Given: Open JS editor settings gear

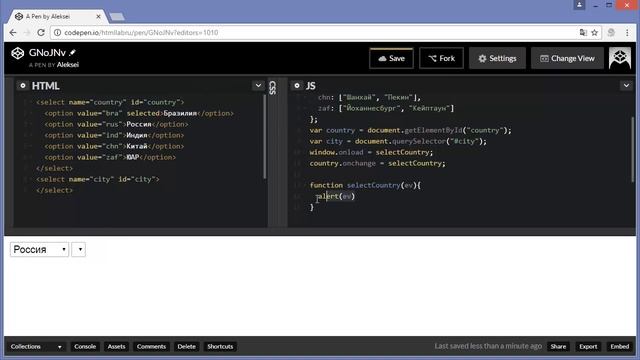Looking at the screenshot, I should (x=297, y=85).
